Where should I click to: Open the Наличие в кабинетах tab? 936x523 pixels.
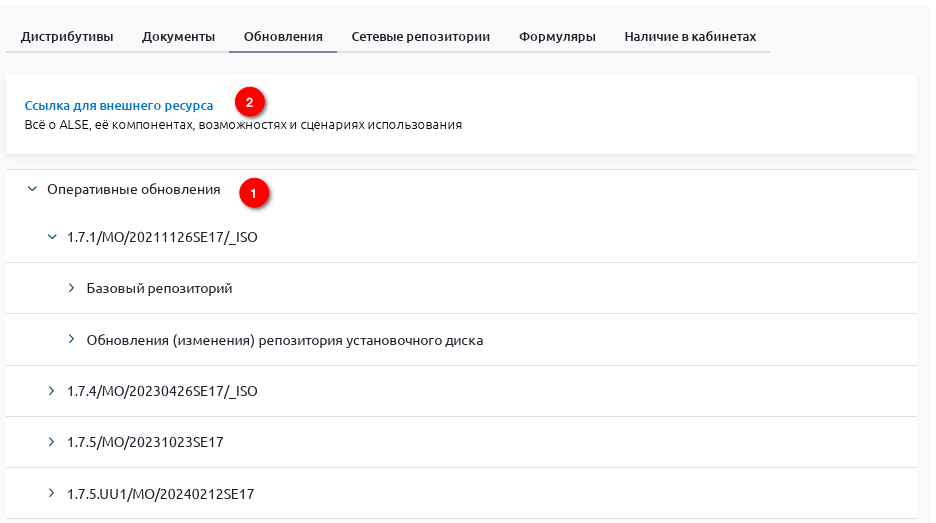[x=690, y=37]
